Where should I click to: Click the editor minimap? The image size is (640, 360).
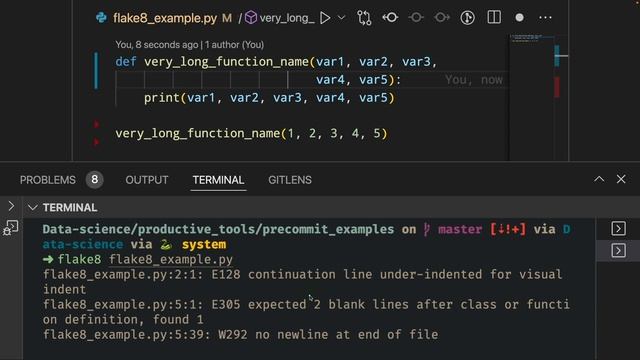[x=531, y=97]
